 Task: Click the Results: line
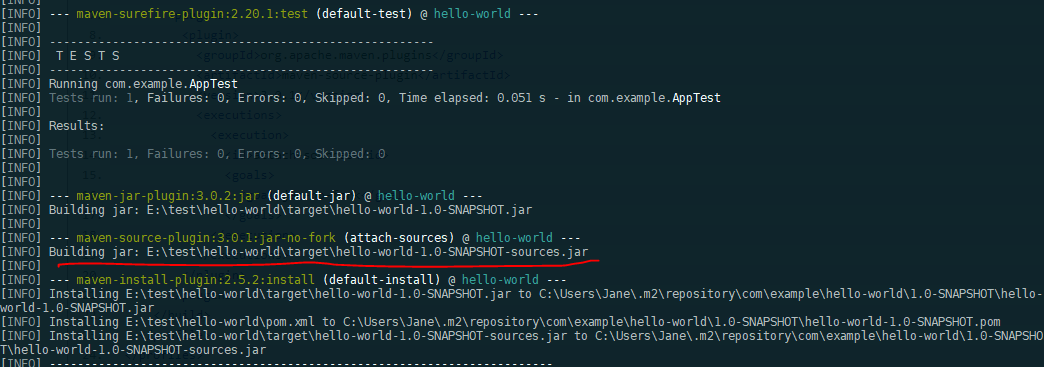(77, 126)
